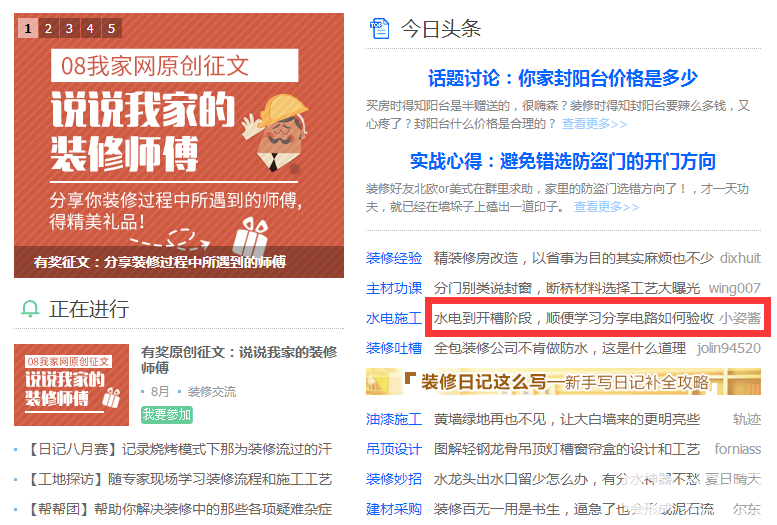Click the green 我要参加 button
Screen dimensions: 777x525
(167, 414)
